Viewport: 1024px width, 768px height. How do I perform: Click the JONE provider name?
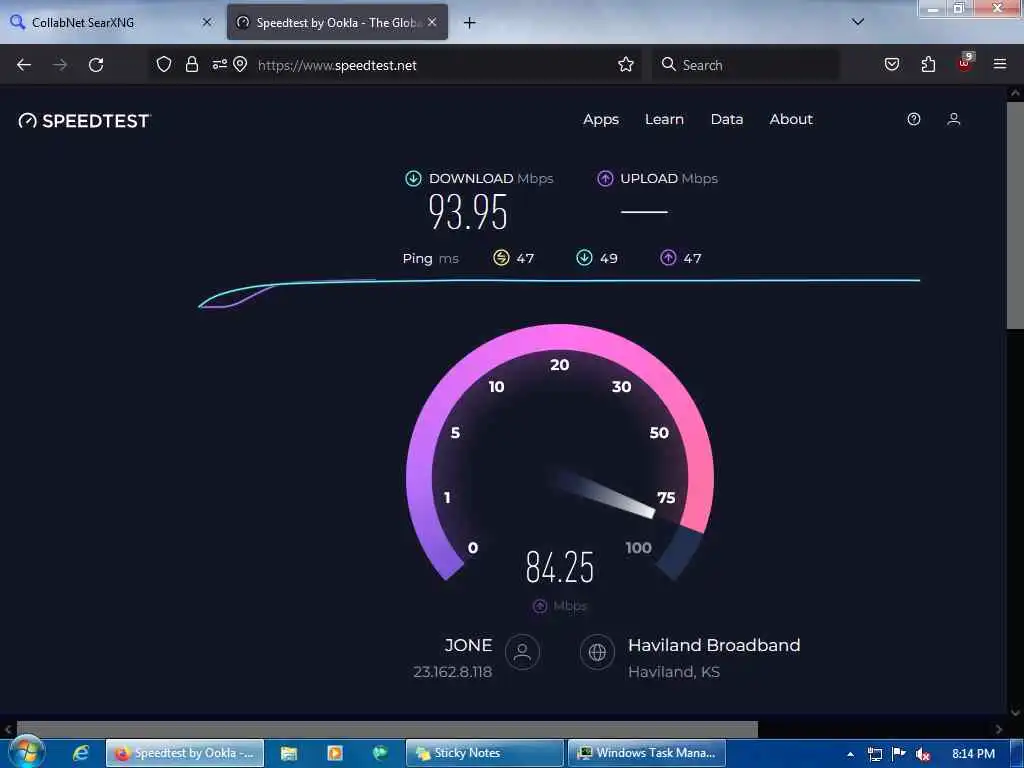click(468, 645)
